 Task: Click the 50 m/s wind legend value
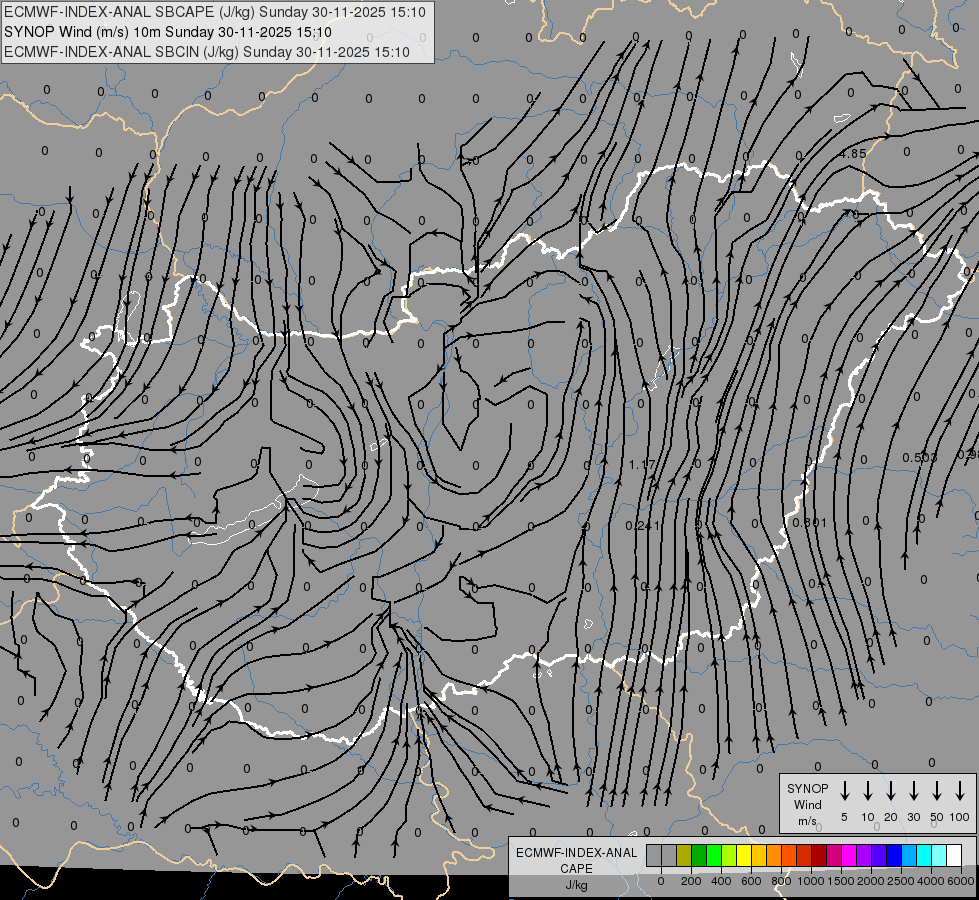[x=937, y=817]
